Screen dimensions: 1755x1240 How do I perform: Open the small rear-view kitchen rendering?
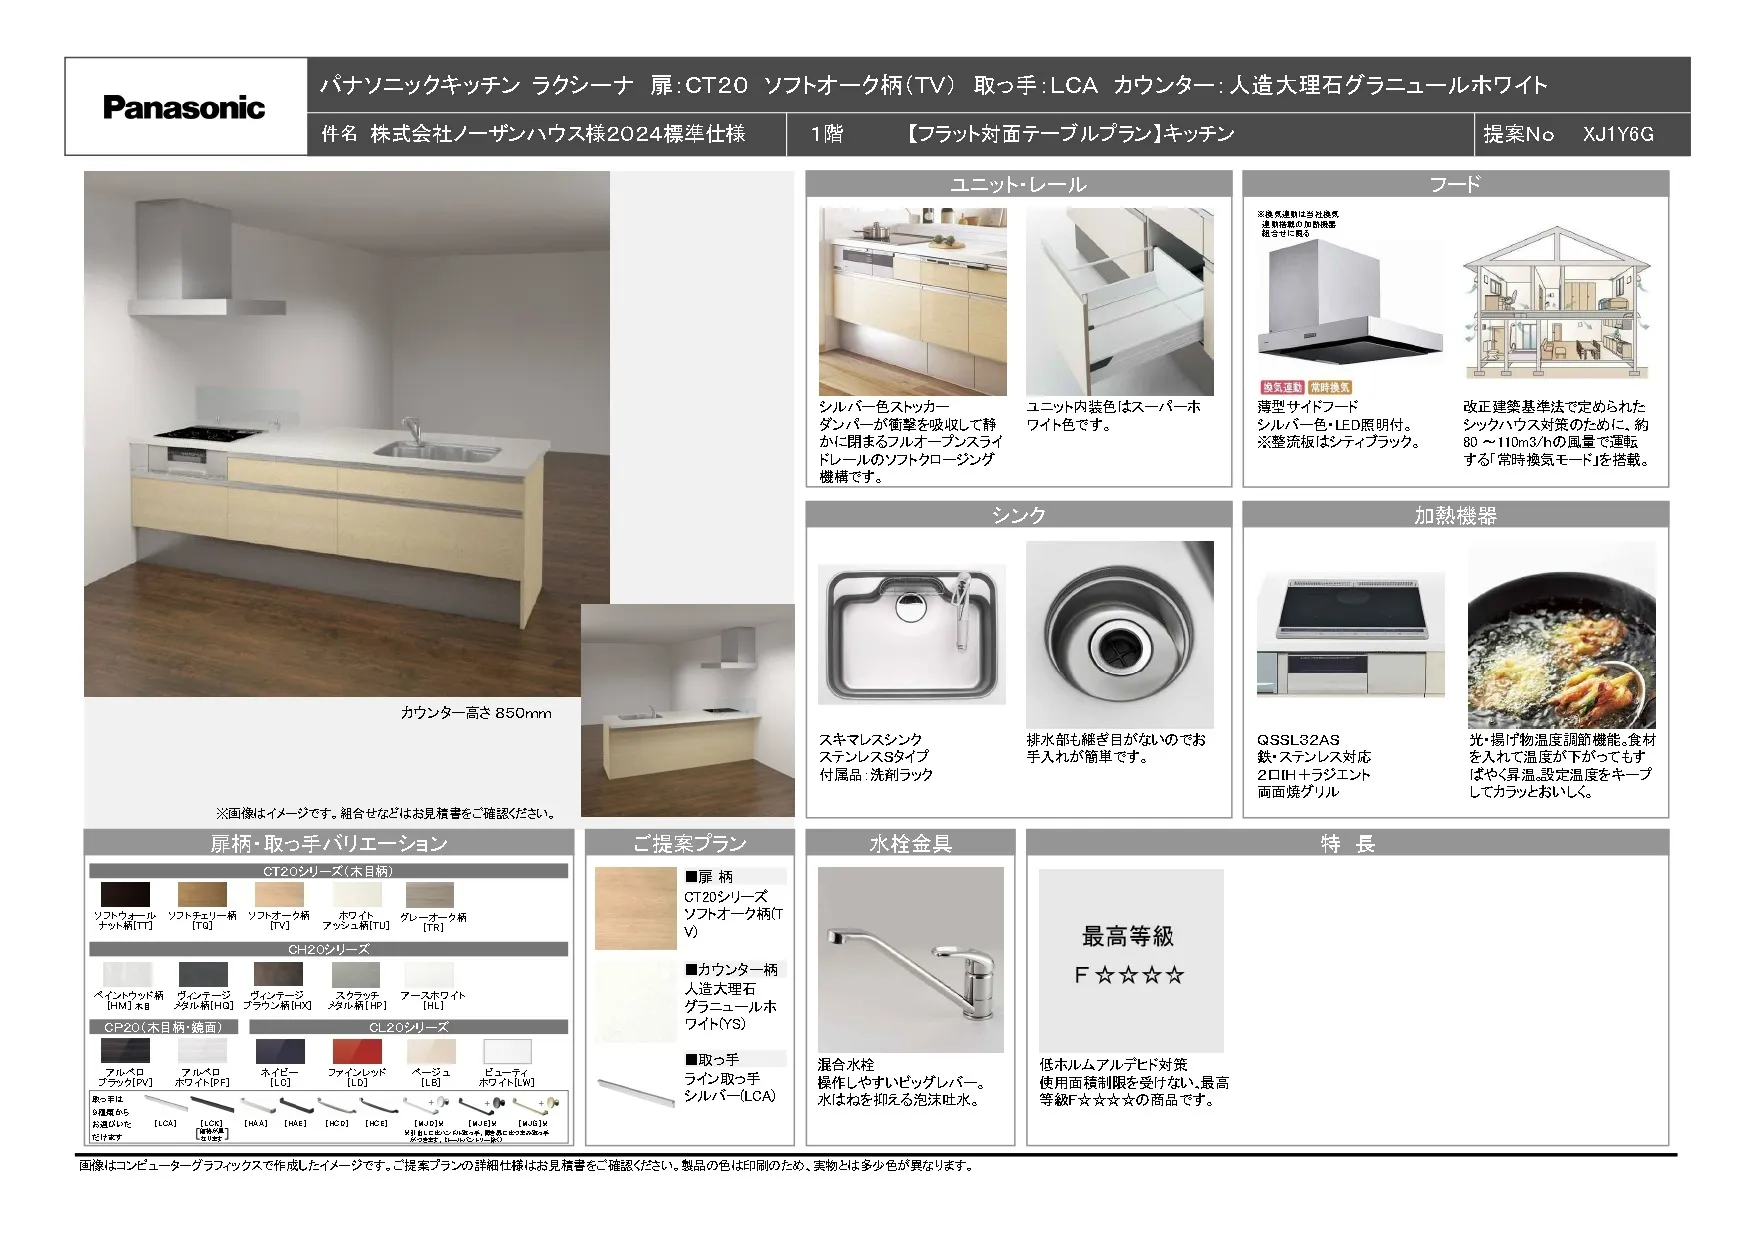[687, 710]
